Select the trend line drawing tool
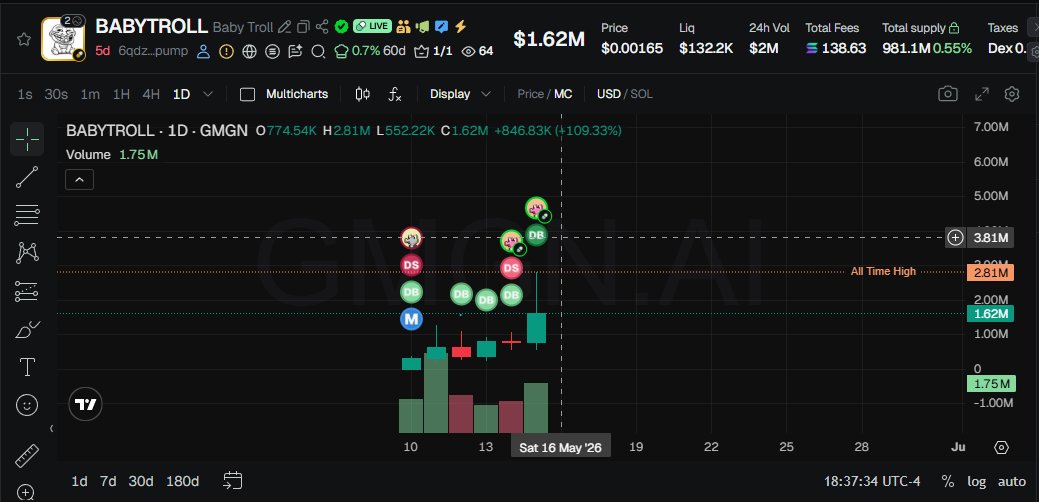 coord(27,177)
